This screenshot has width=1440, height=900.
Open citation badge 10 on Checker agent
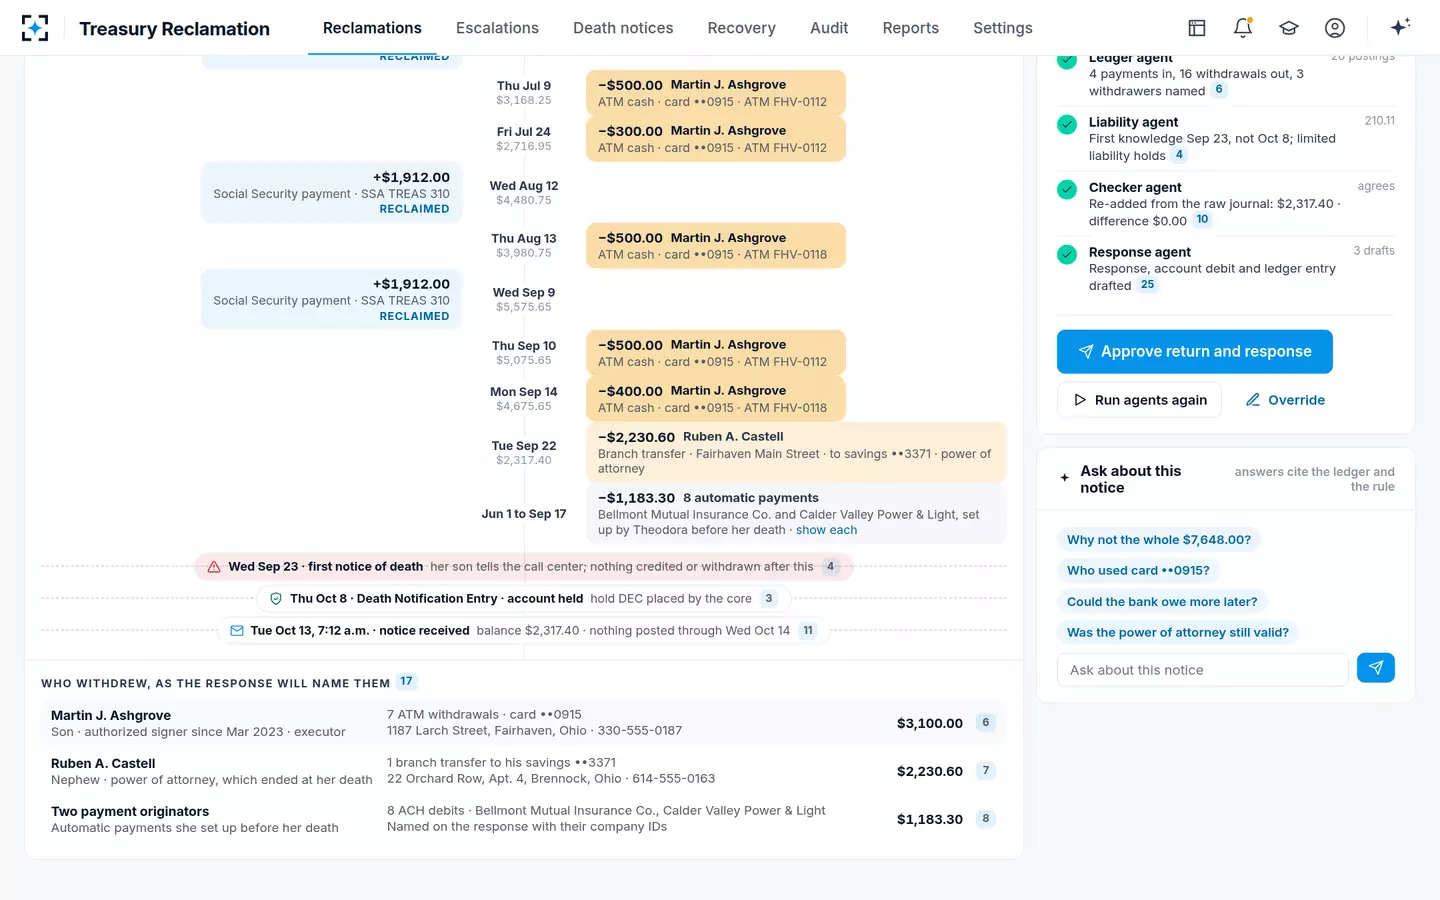(x=1202, y=220)
